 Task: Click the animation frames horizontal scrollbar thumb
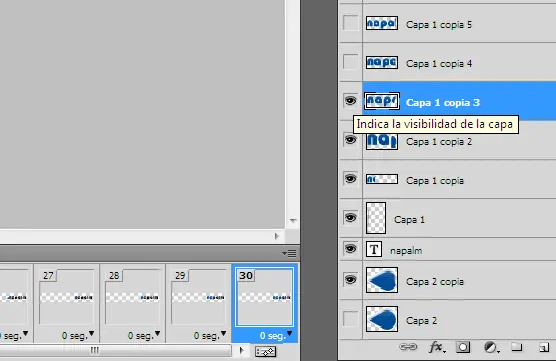[x=94, y=350]
